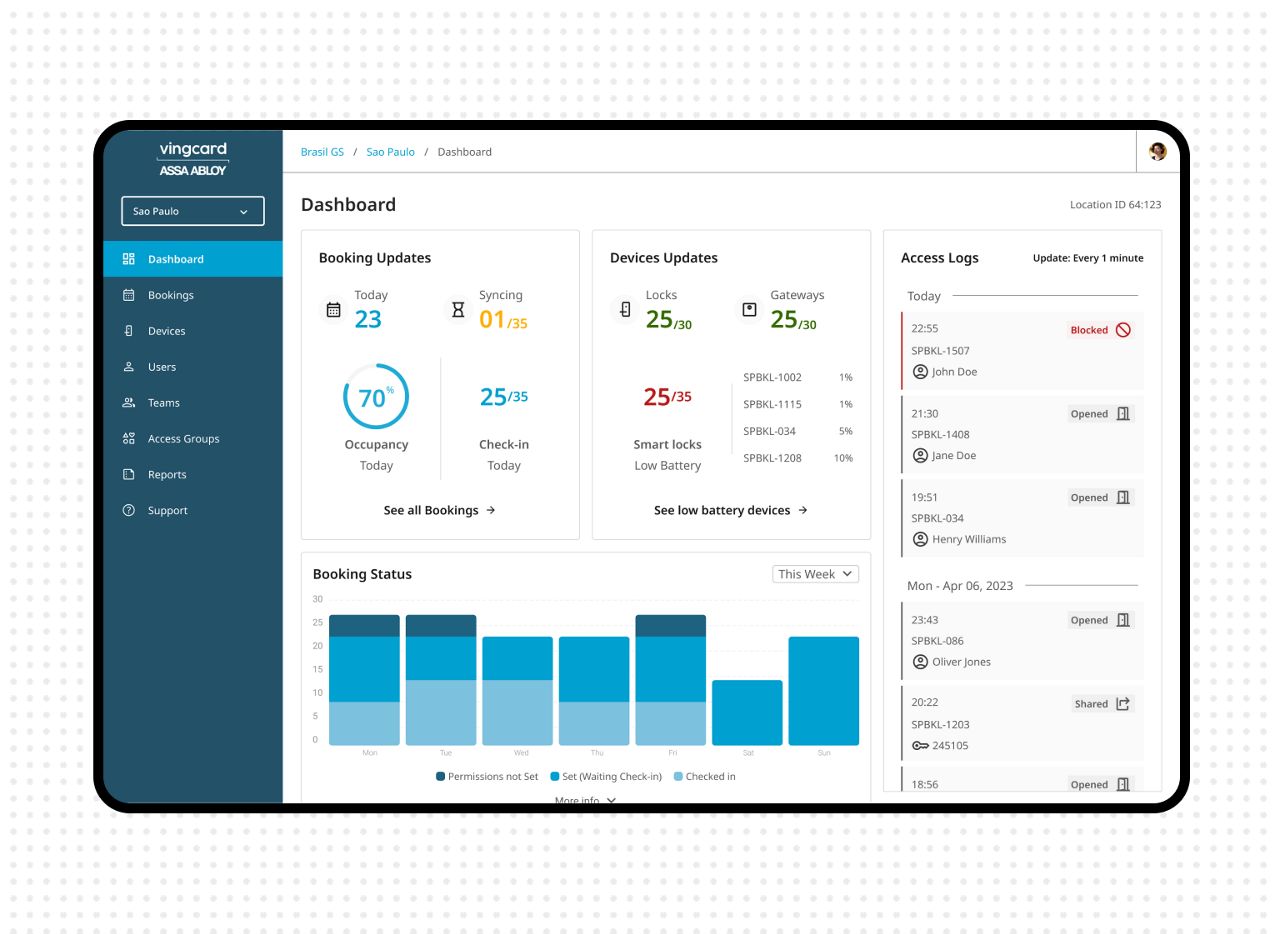Click the Gateways icon
This screenshot has width=1280, height=934.
(x=749, y=310)
